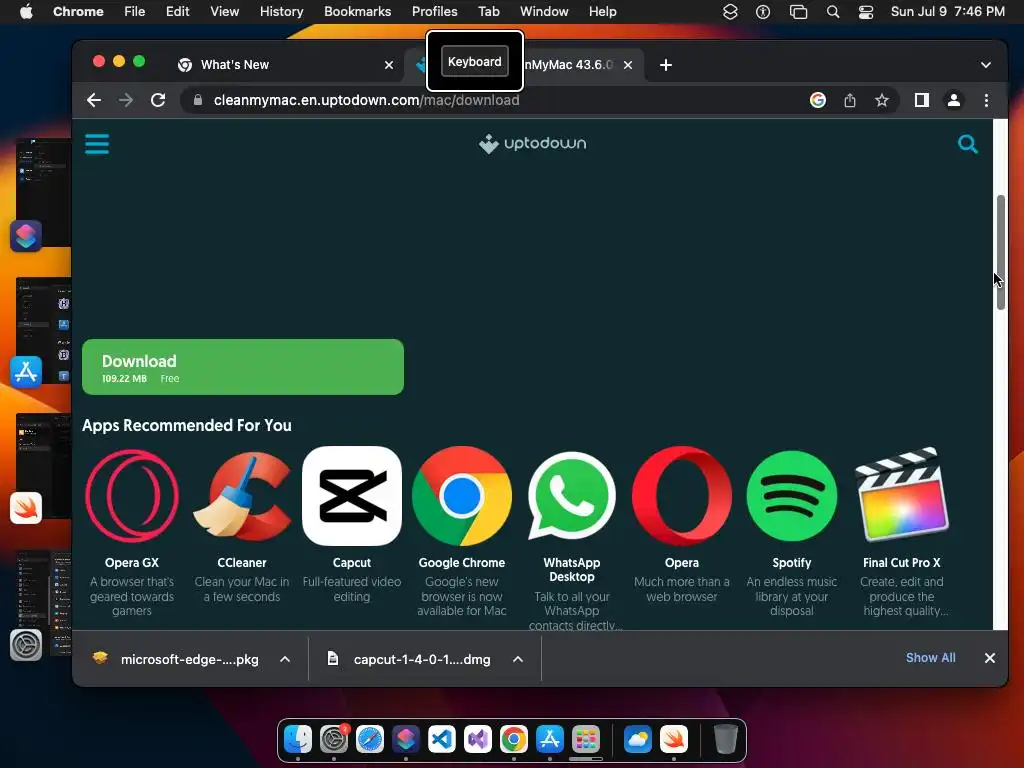Open the Spotify app icon
1024x768 pixels.
[792, 496]
